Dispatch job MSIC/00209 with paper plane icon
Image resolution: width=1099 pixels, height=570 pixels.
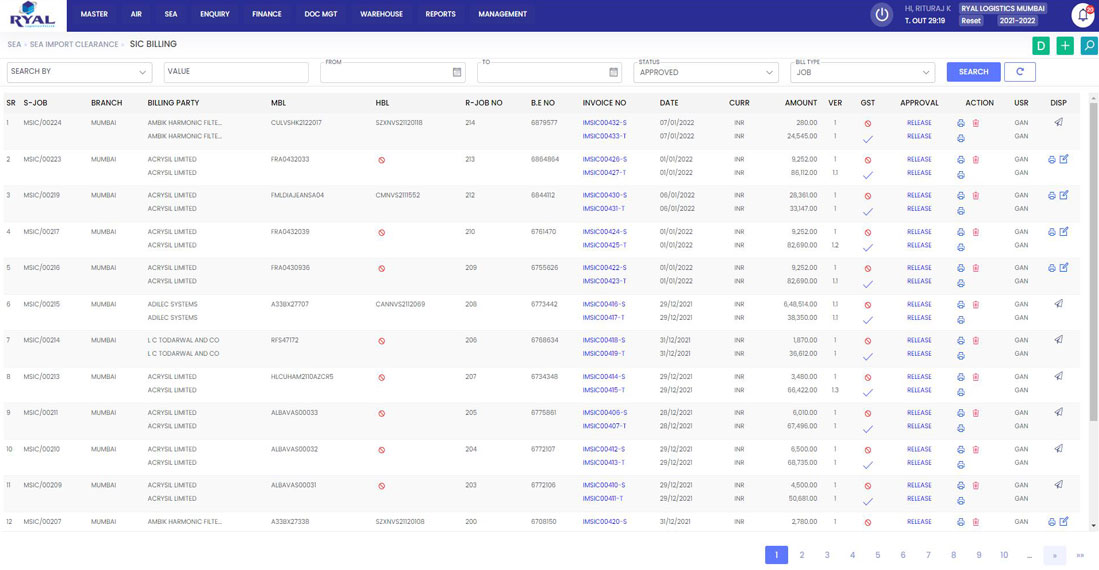(1058, 484)
